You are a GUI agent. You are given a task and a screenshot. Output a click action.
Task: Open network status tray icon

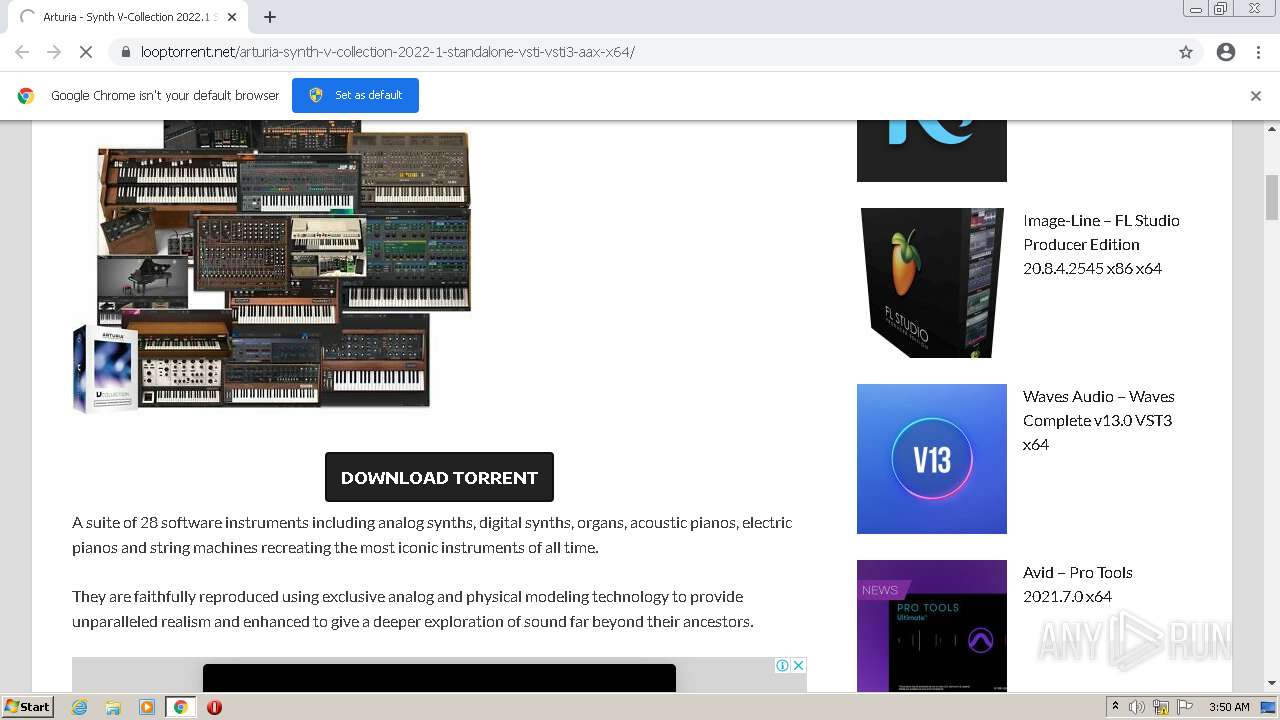pos(1161,707)
